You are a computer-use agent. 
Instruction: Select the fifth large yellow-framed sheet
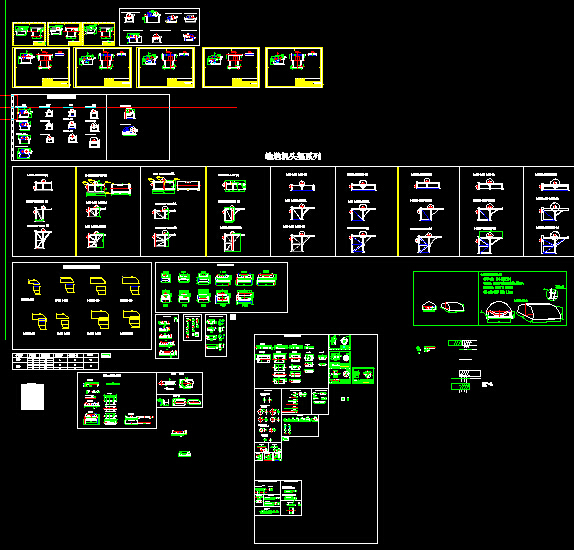tap(294, 67)
